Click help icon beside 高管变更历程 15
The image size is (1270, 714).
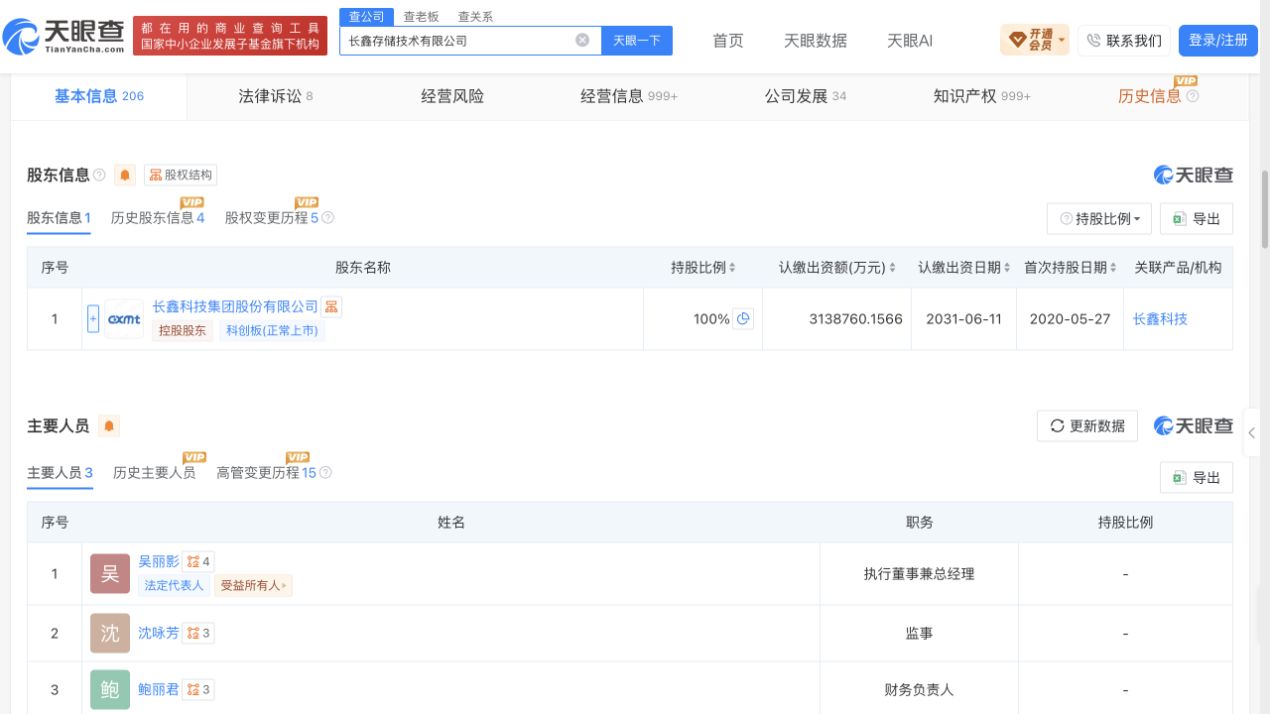pos(325,473)
